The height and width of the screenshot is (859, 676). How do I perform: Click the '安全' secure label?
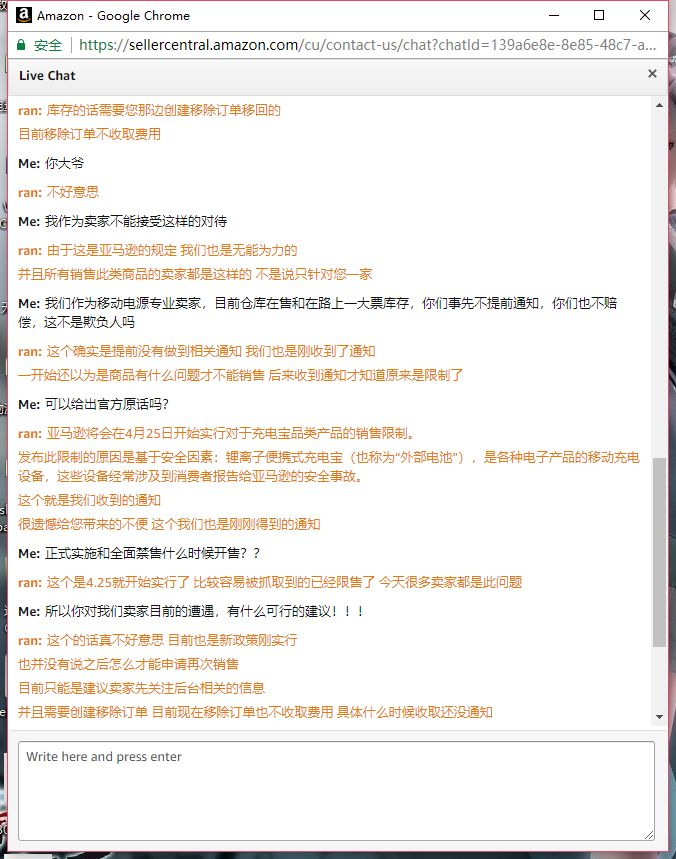pos(48,45)
